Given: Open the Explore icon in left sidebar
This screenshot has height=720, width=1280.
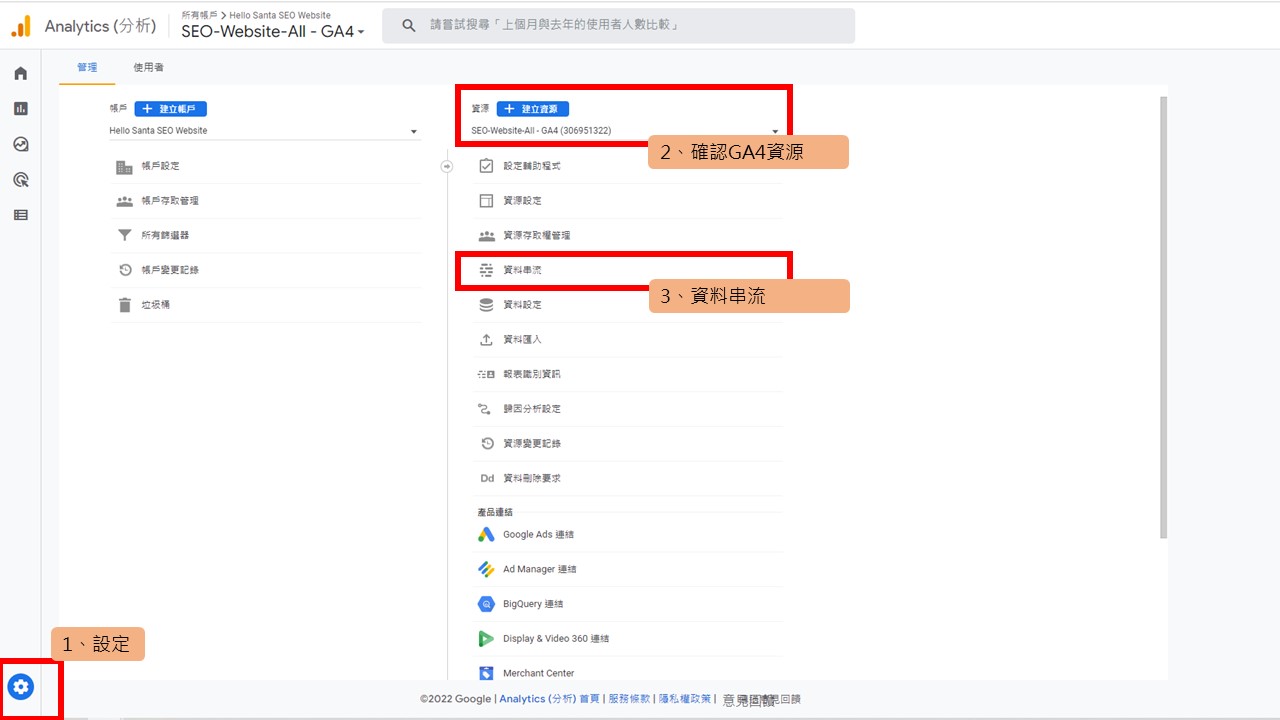Looking at the screenshot, I should [20, 144].
